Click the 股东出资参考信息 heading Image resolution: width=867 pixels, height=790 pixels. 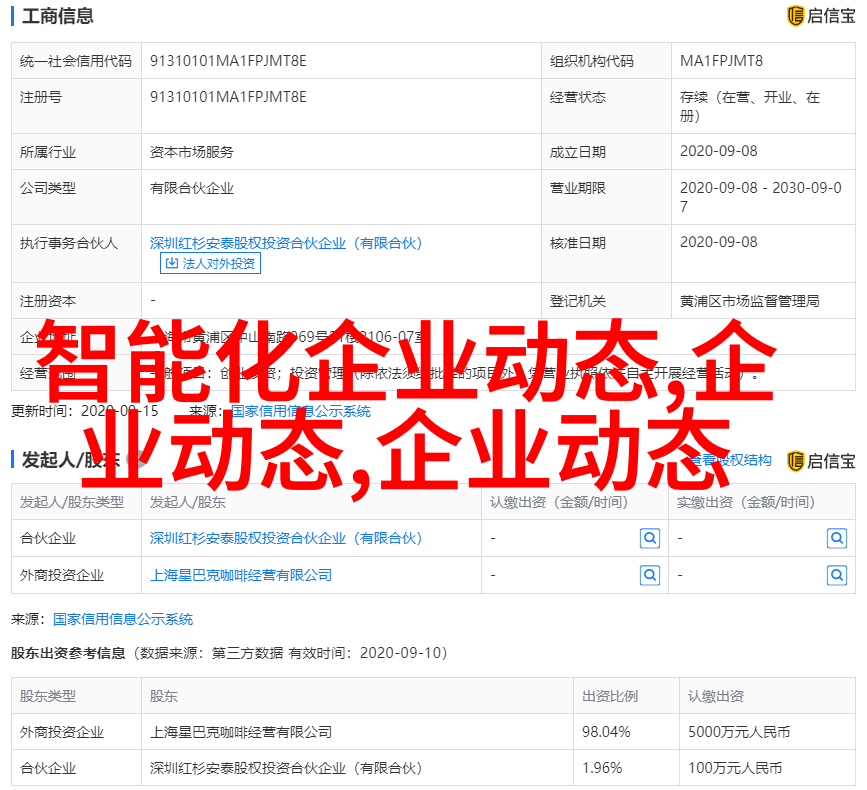68,653
